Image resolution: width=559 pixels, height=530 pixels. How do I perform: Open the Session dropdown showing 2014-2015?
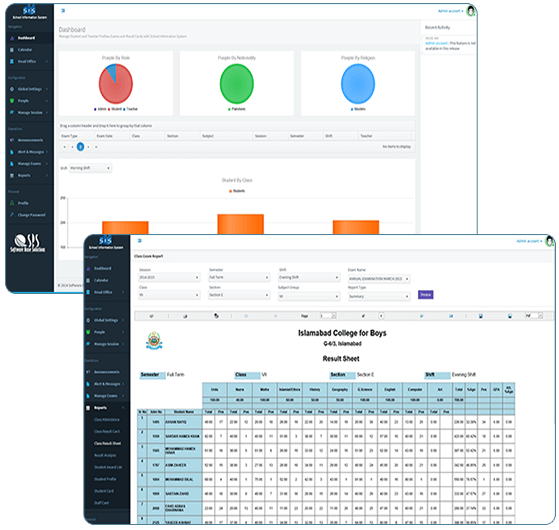pos(169,277)
